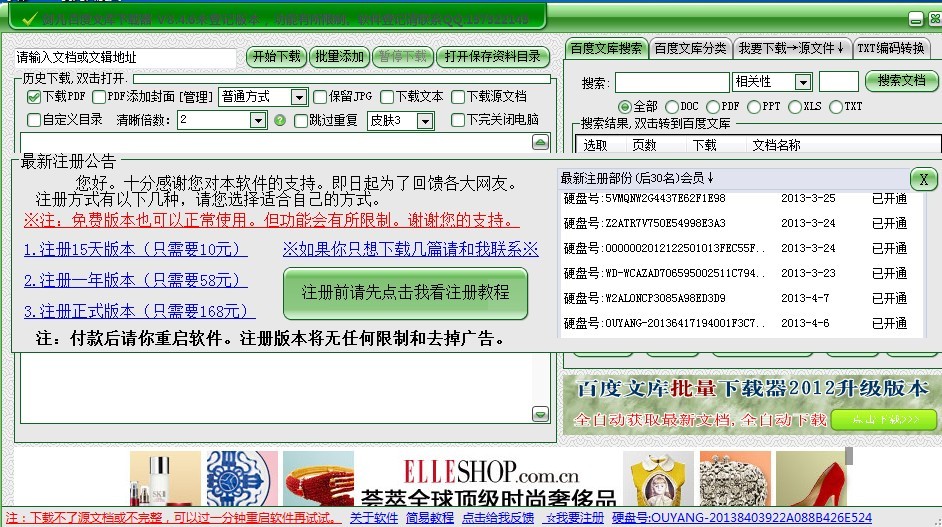Screen dimensions: 942x527
Task: Switch to 百度文库搜索 tab
Action: [606, 49]
